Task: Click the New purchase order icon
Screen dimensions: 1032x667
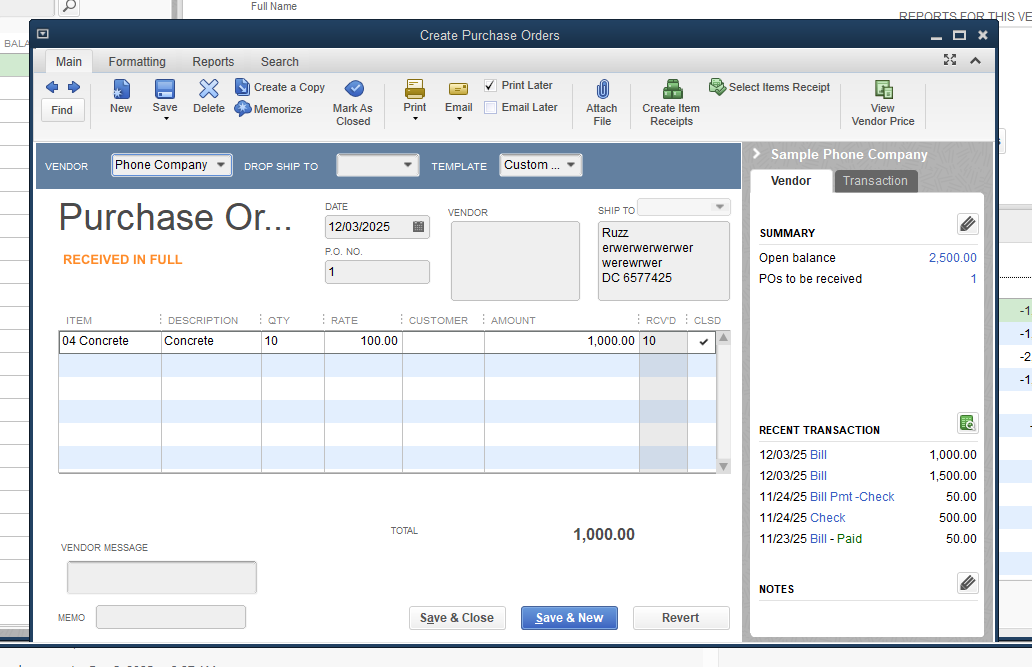Action: [x=121, y=91]
